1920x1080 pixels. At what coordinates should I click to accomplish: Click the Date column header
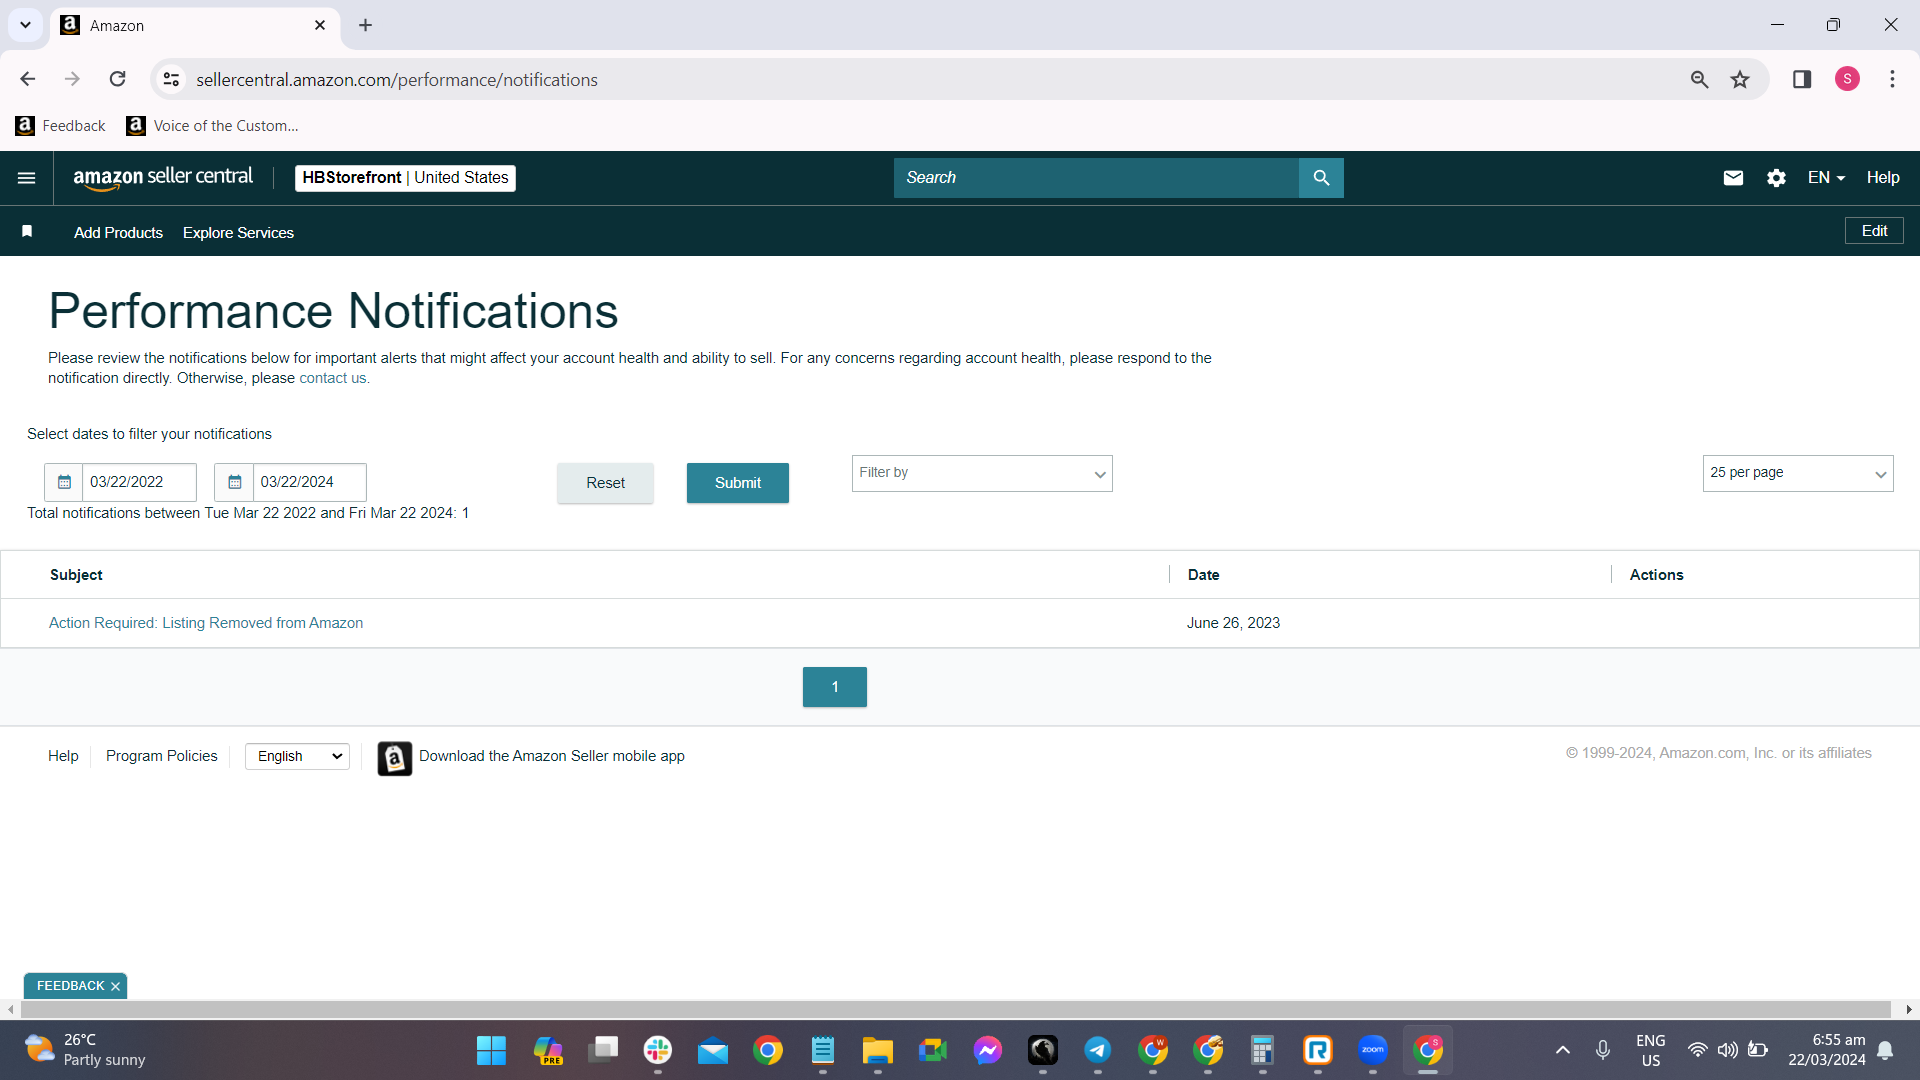tap(1203, 575)
